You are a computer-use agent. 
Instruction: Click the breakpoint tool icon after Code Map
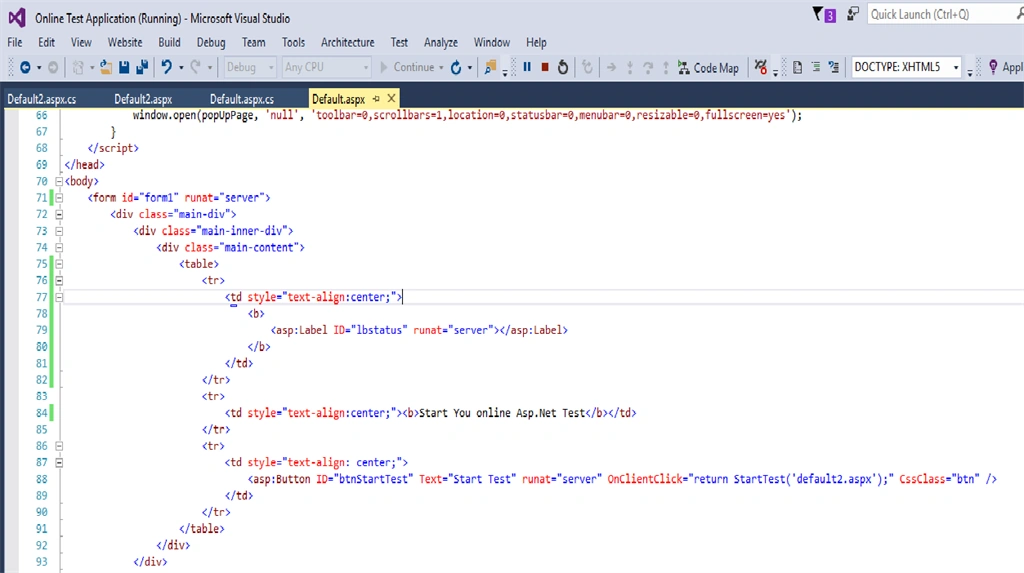[x=761, y=67]
